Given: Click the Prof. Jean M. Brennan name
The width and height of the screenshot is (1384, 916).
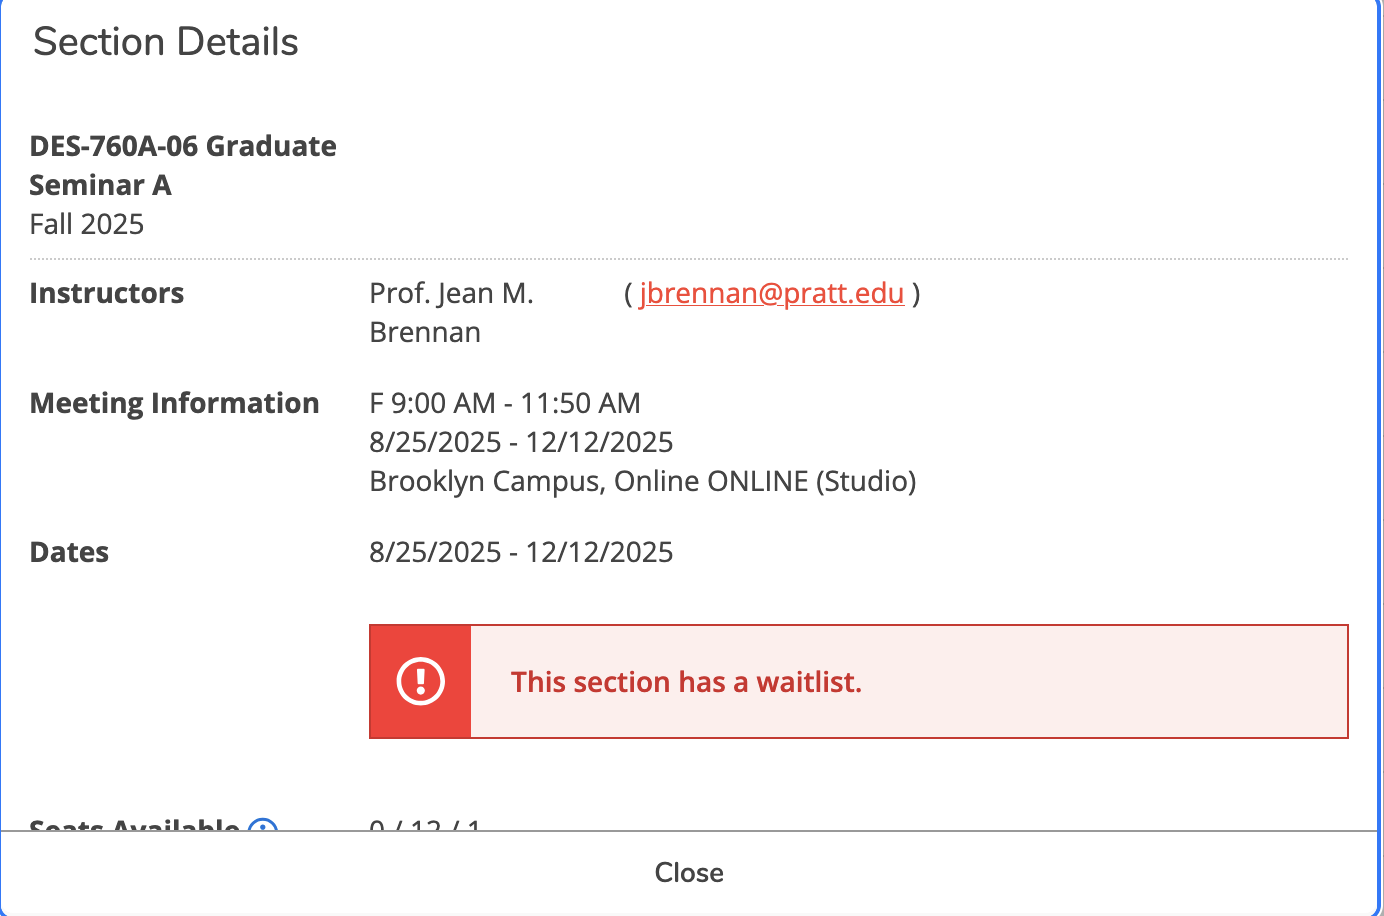Looking at the screenshot, I should click(451, 312).
